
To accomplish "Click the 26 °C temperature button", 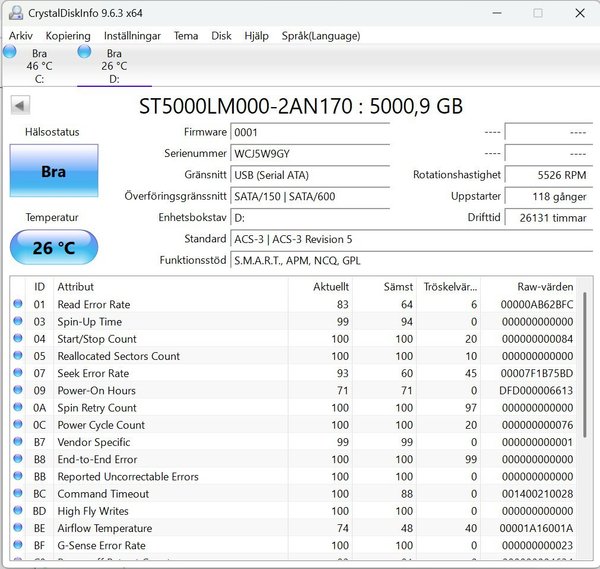I will (54, 248).
